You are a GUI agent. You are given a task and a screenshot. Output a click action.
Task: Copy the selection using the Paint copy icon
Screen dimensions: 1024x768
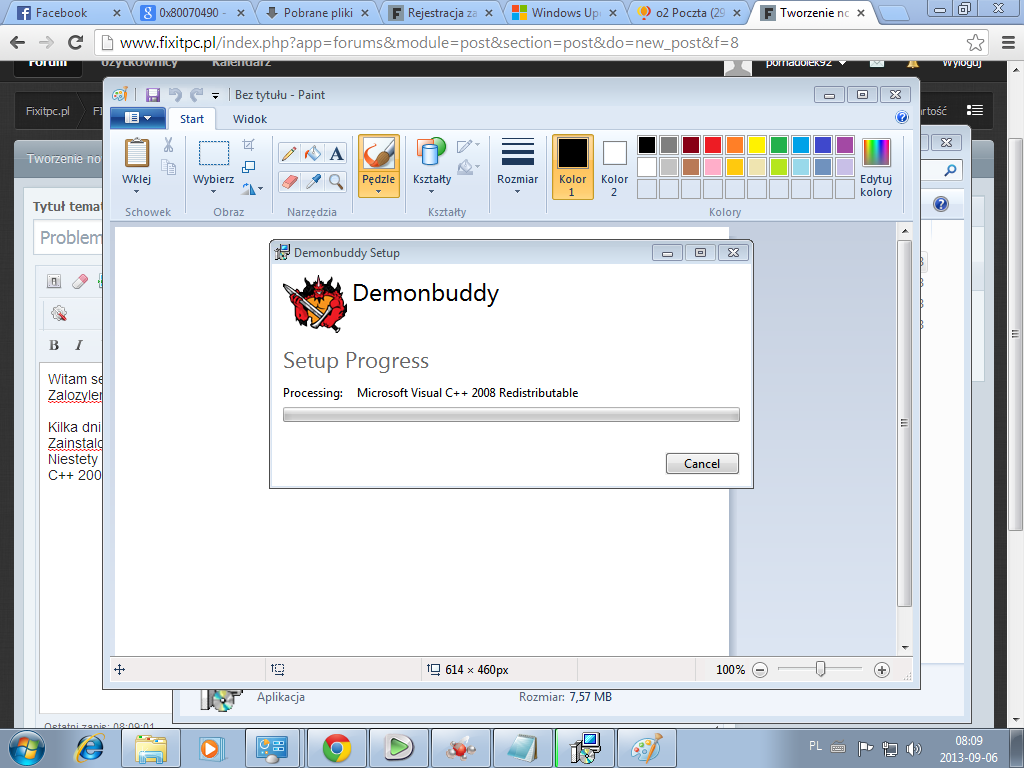(168, 167)
